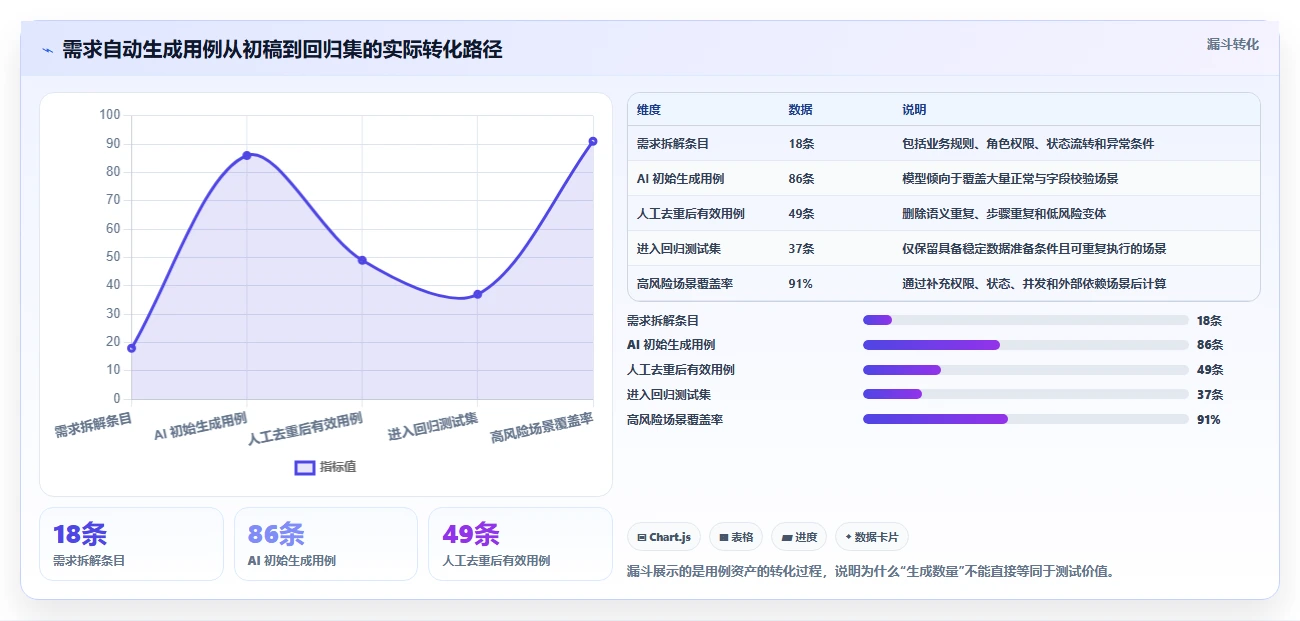Click the description starting 包括业务规则
This screenshot has width=1300, height=621.
point(1028,144)
